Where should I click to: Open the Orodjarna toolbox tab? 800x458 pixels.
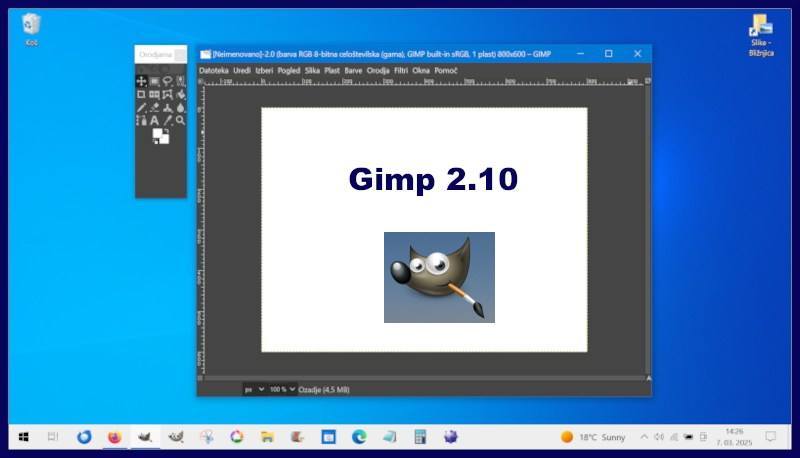pos(155,55)
